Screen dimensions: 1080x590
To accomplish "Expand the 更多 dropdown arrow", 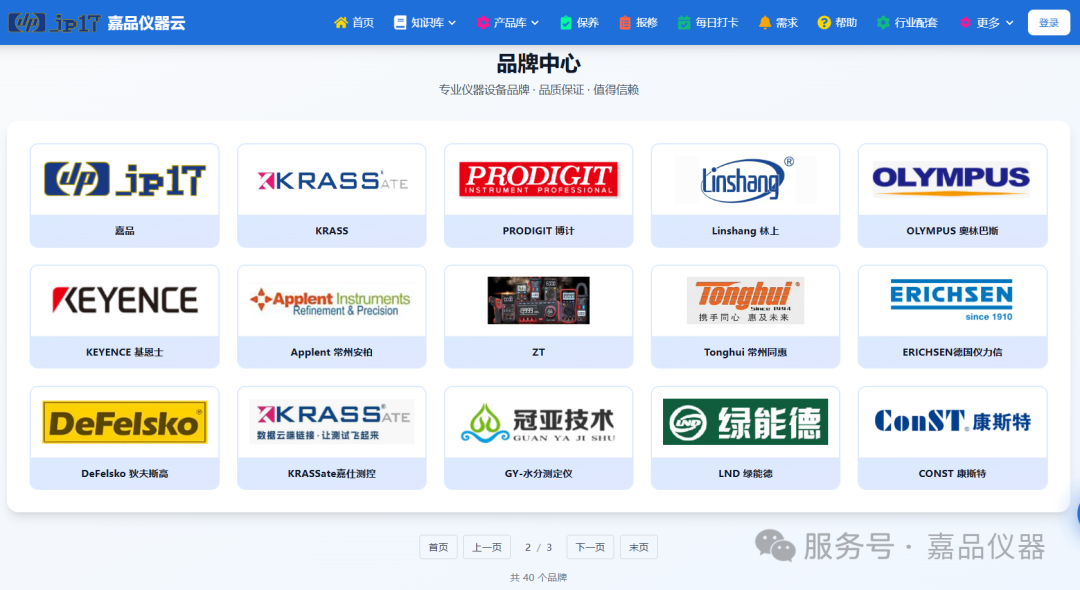I will [x=1009, y=23].
